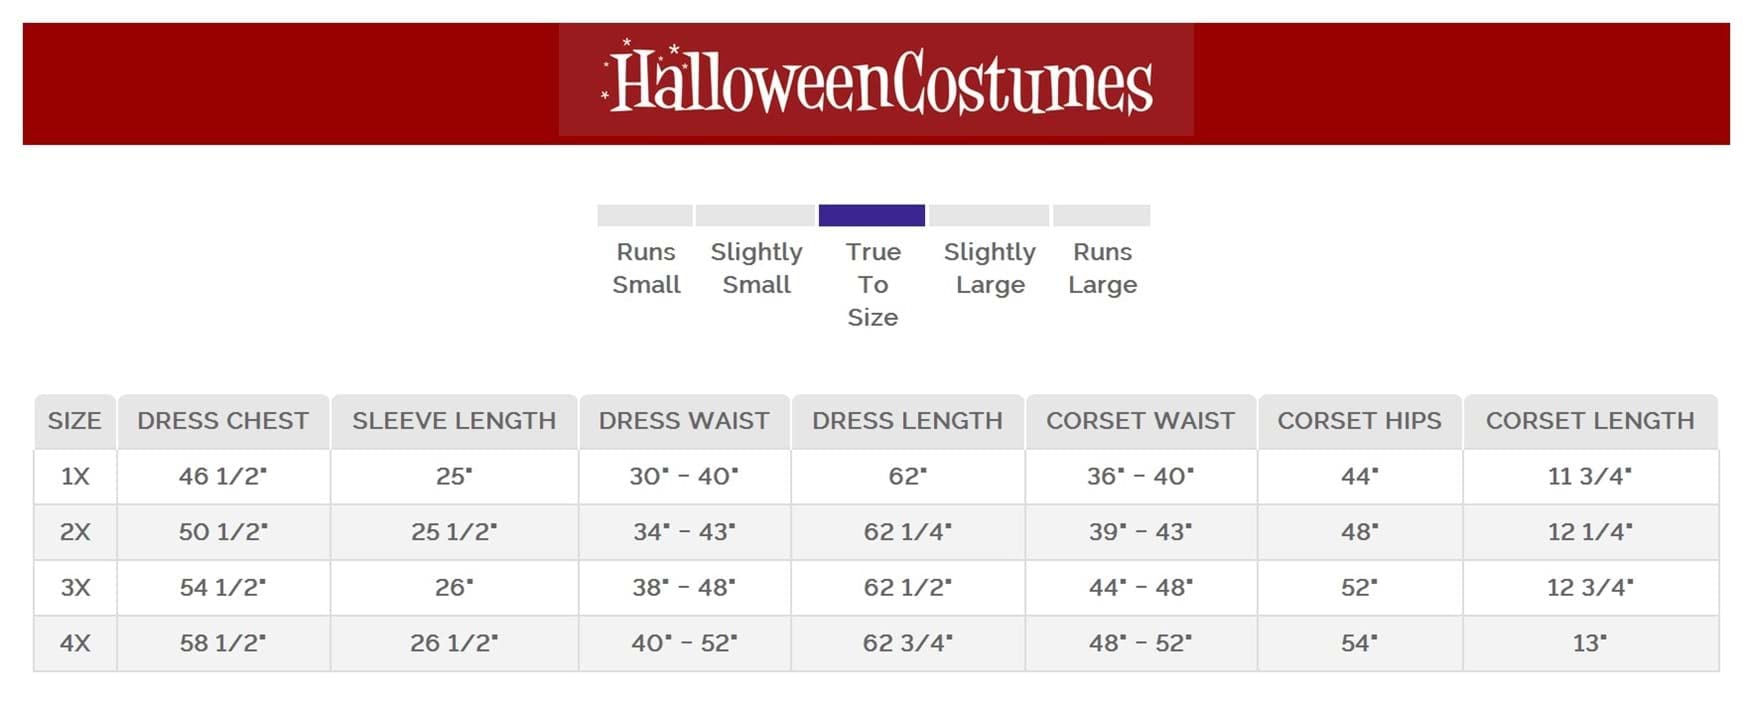Select the CORSET LENGTH column header
The image size is (1750, 705).
coord(1590,421)
